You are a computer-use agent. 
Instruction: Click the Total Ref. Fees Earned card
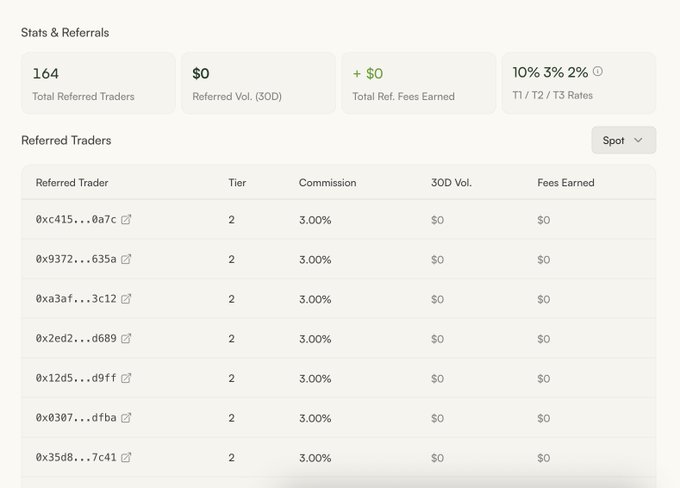(x=418, y=83)
